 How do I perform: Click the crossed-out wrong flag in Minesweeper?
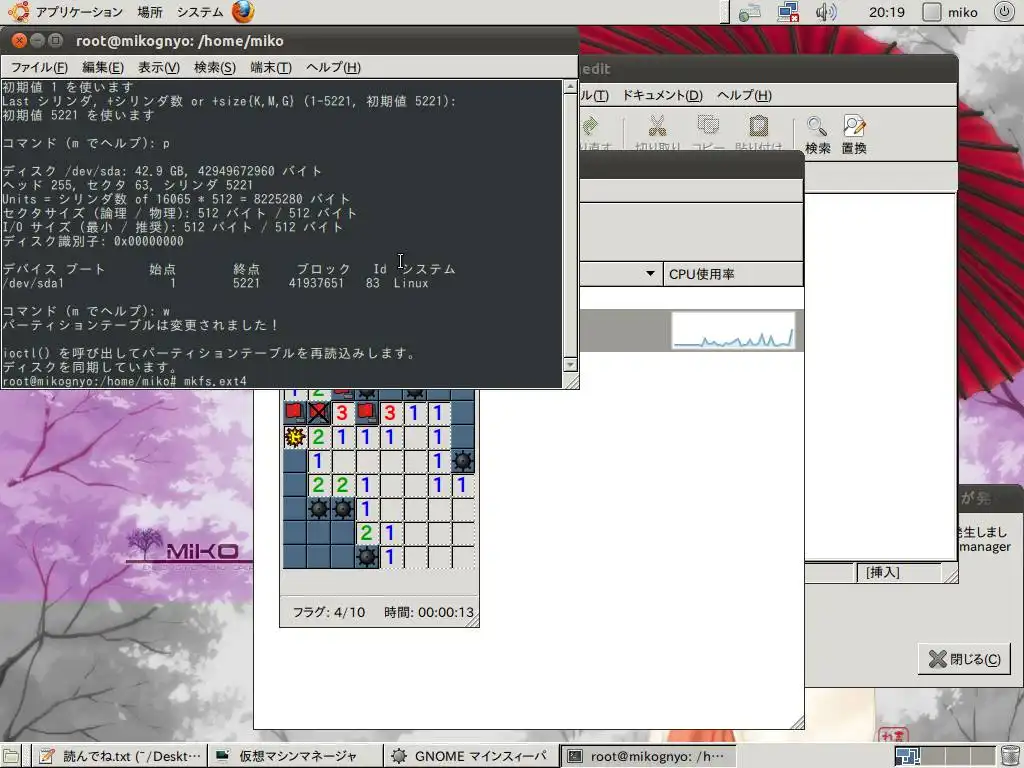tap(319, 413)
